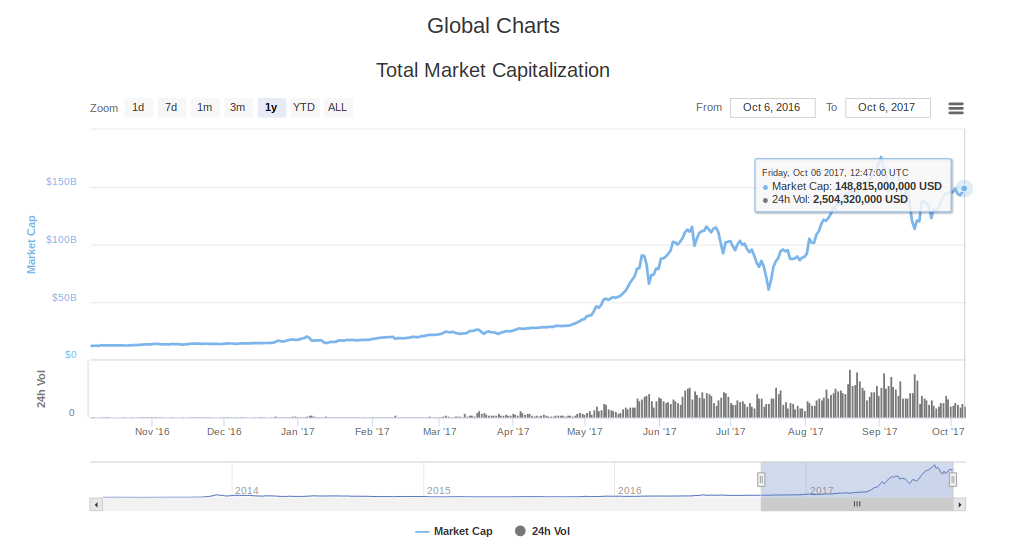Click the navigator scrollbar right arrow
This screenshot has width=1011, height=543.
959,505
